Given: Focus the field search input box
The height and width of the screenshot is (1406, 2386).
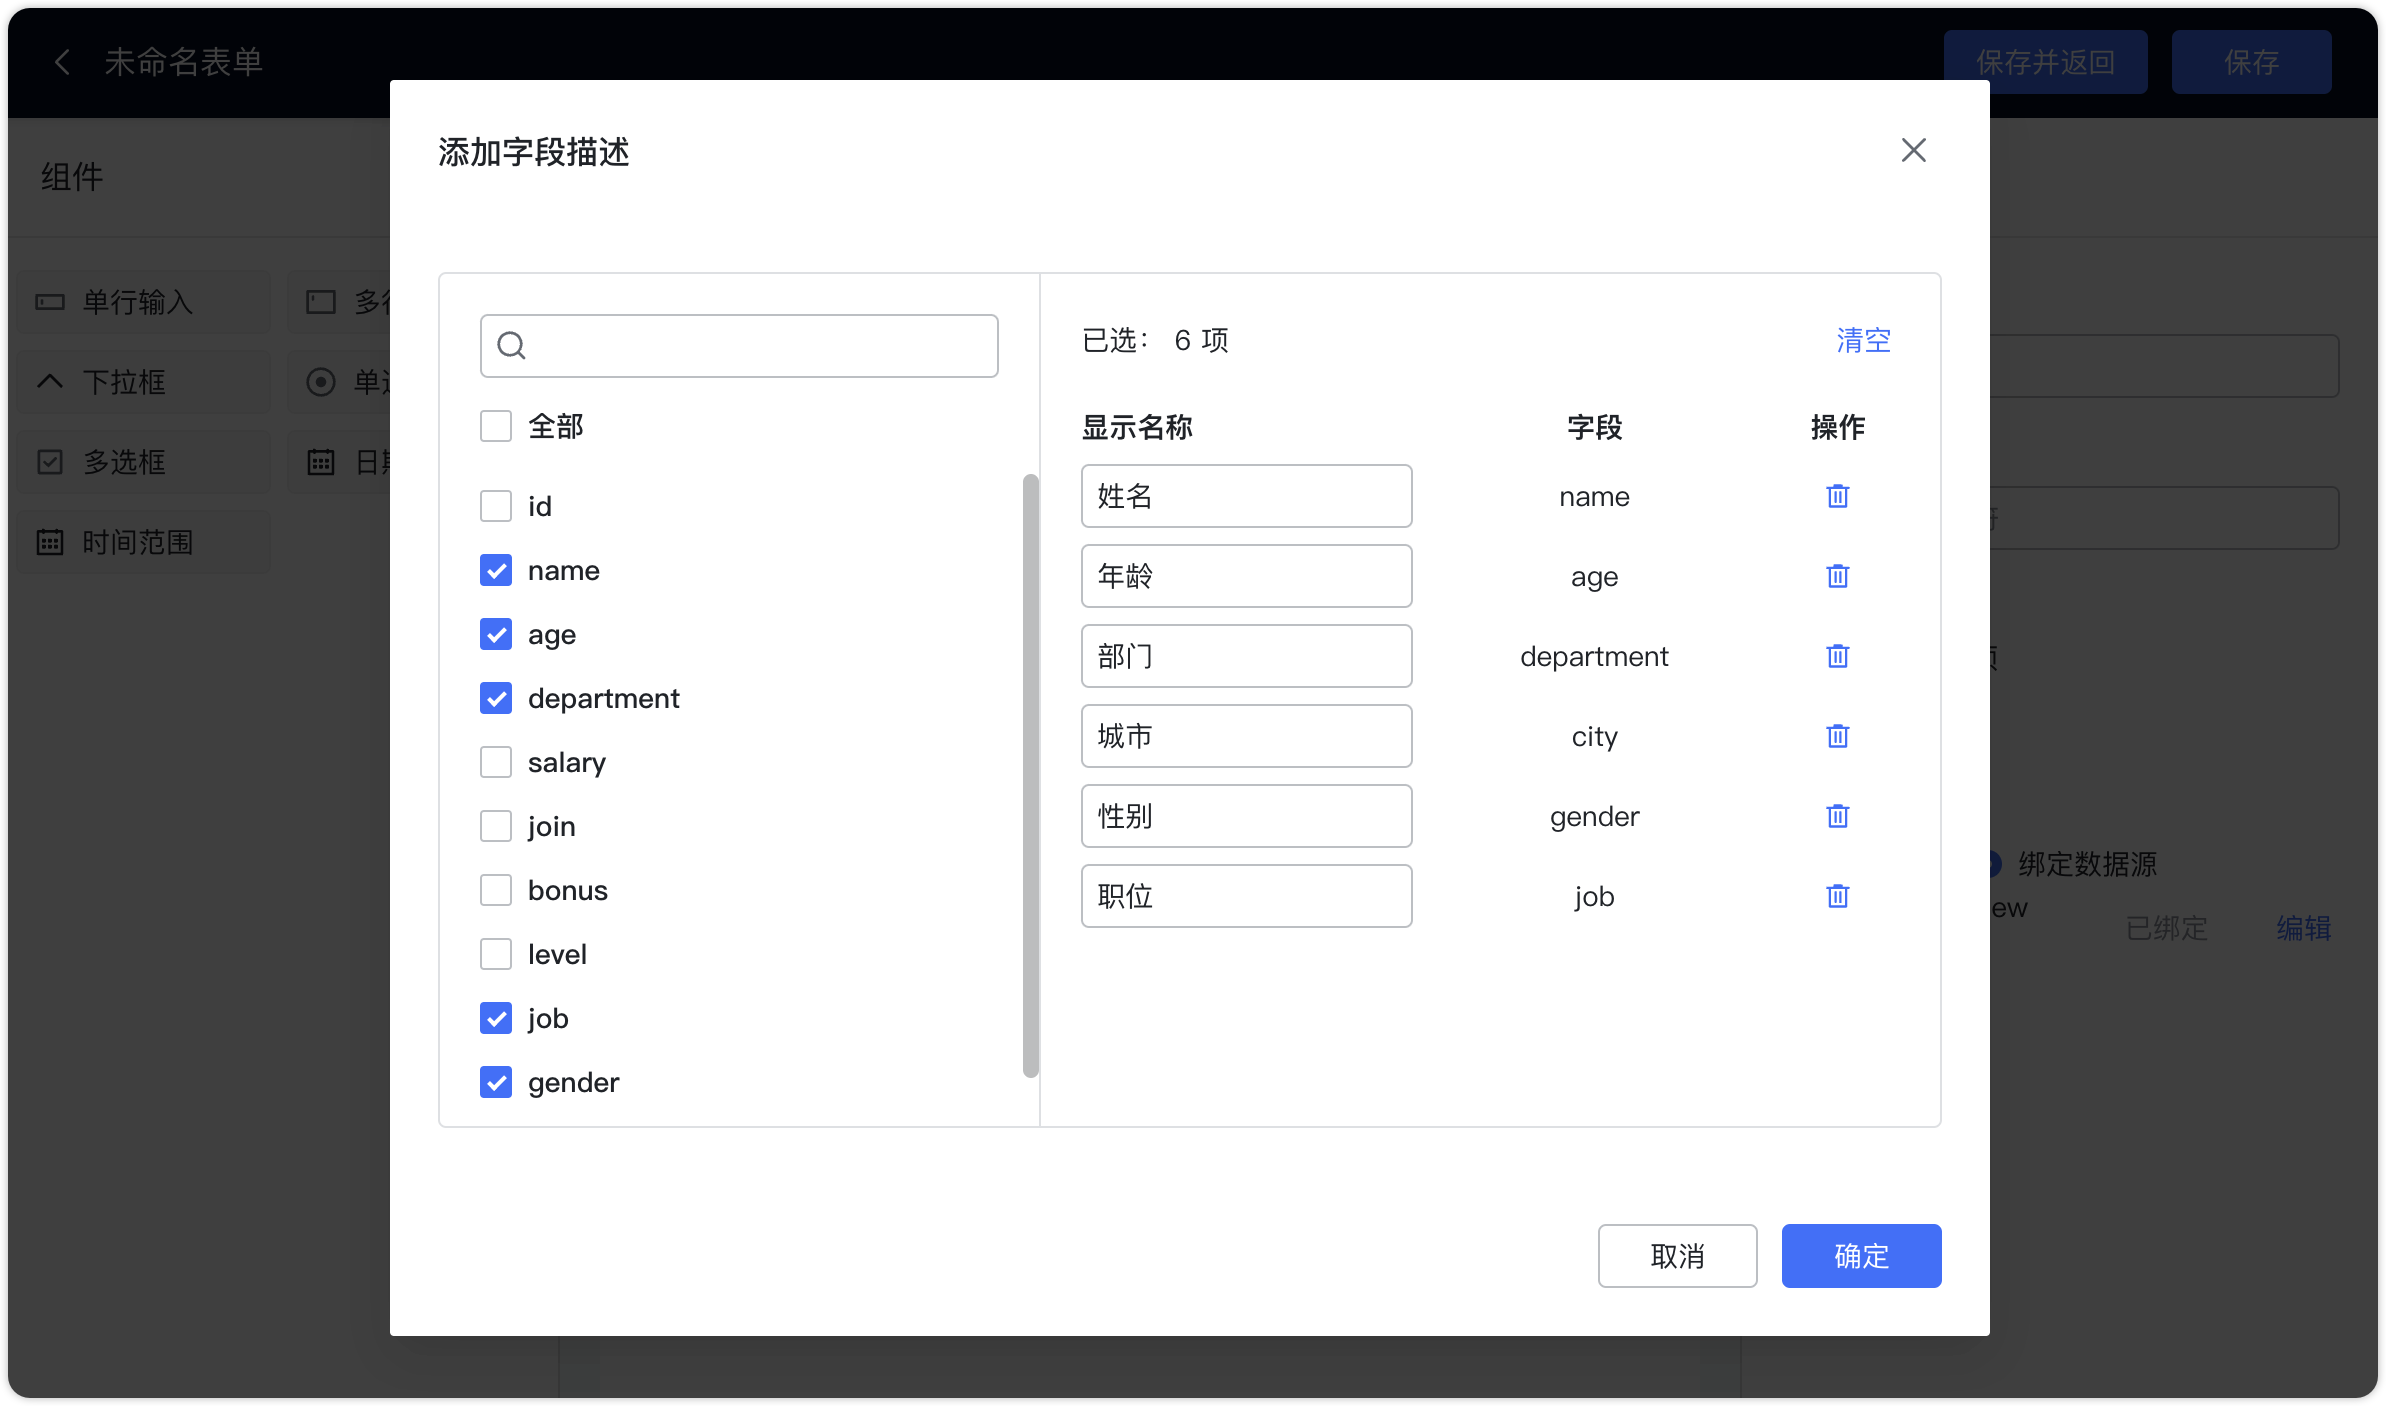Looking at the screenshot, I should pos(739,346).
